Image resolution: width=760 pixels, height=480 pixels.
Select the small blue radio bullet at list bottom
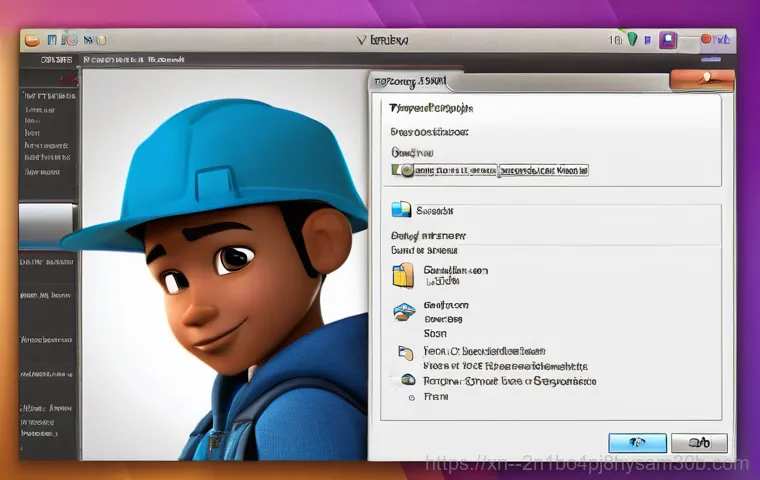pos(410,396)
